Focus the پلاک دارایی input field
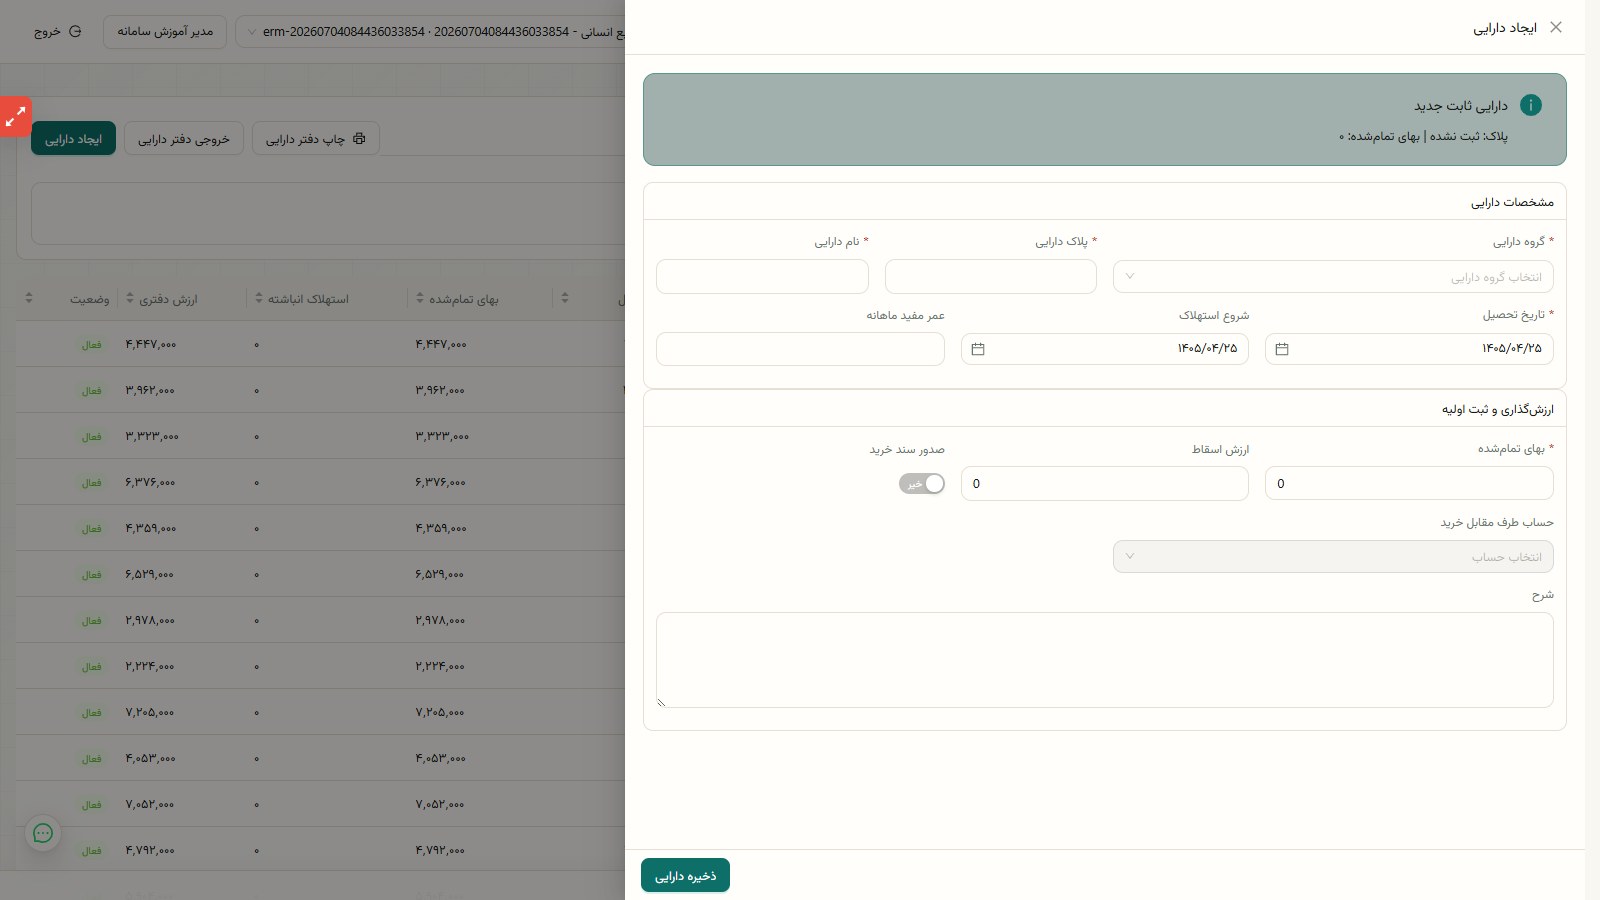 (x=991, y=277)
